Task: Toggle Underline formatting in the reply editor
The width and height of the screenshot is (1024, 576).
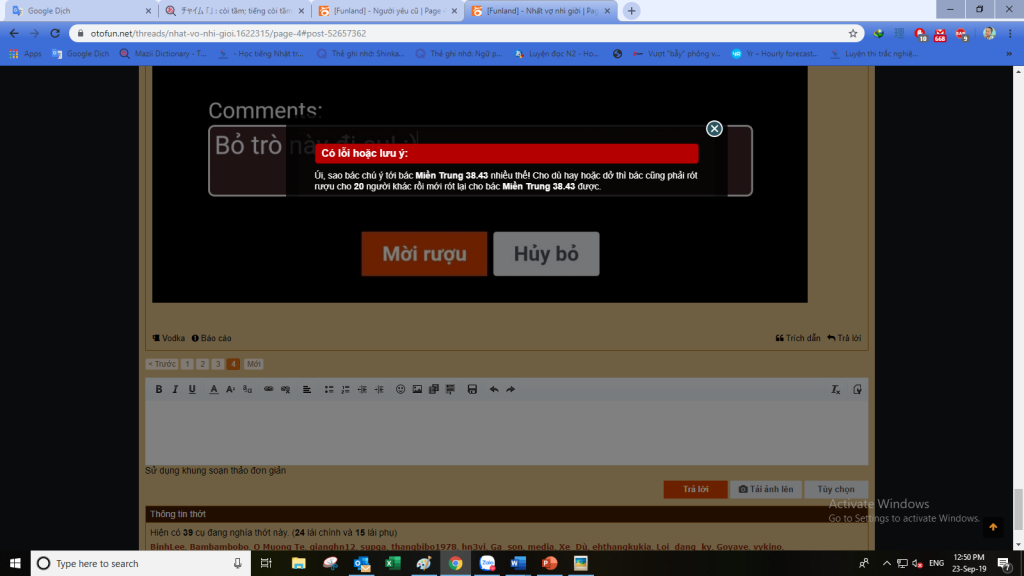Action: [x=192, y=389]
